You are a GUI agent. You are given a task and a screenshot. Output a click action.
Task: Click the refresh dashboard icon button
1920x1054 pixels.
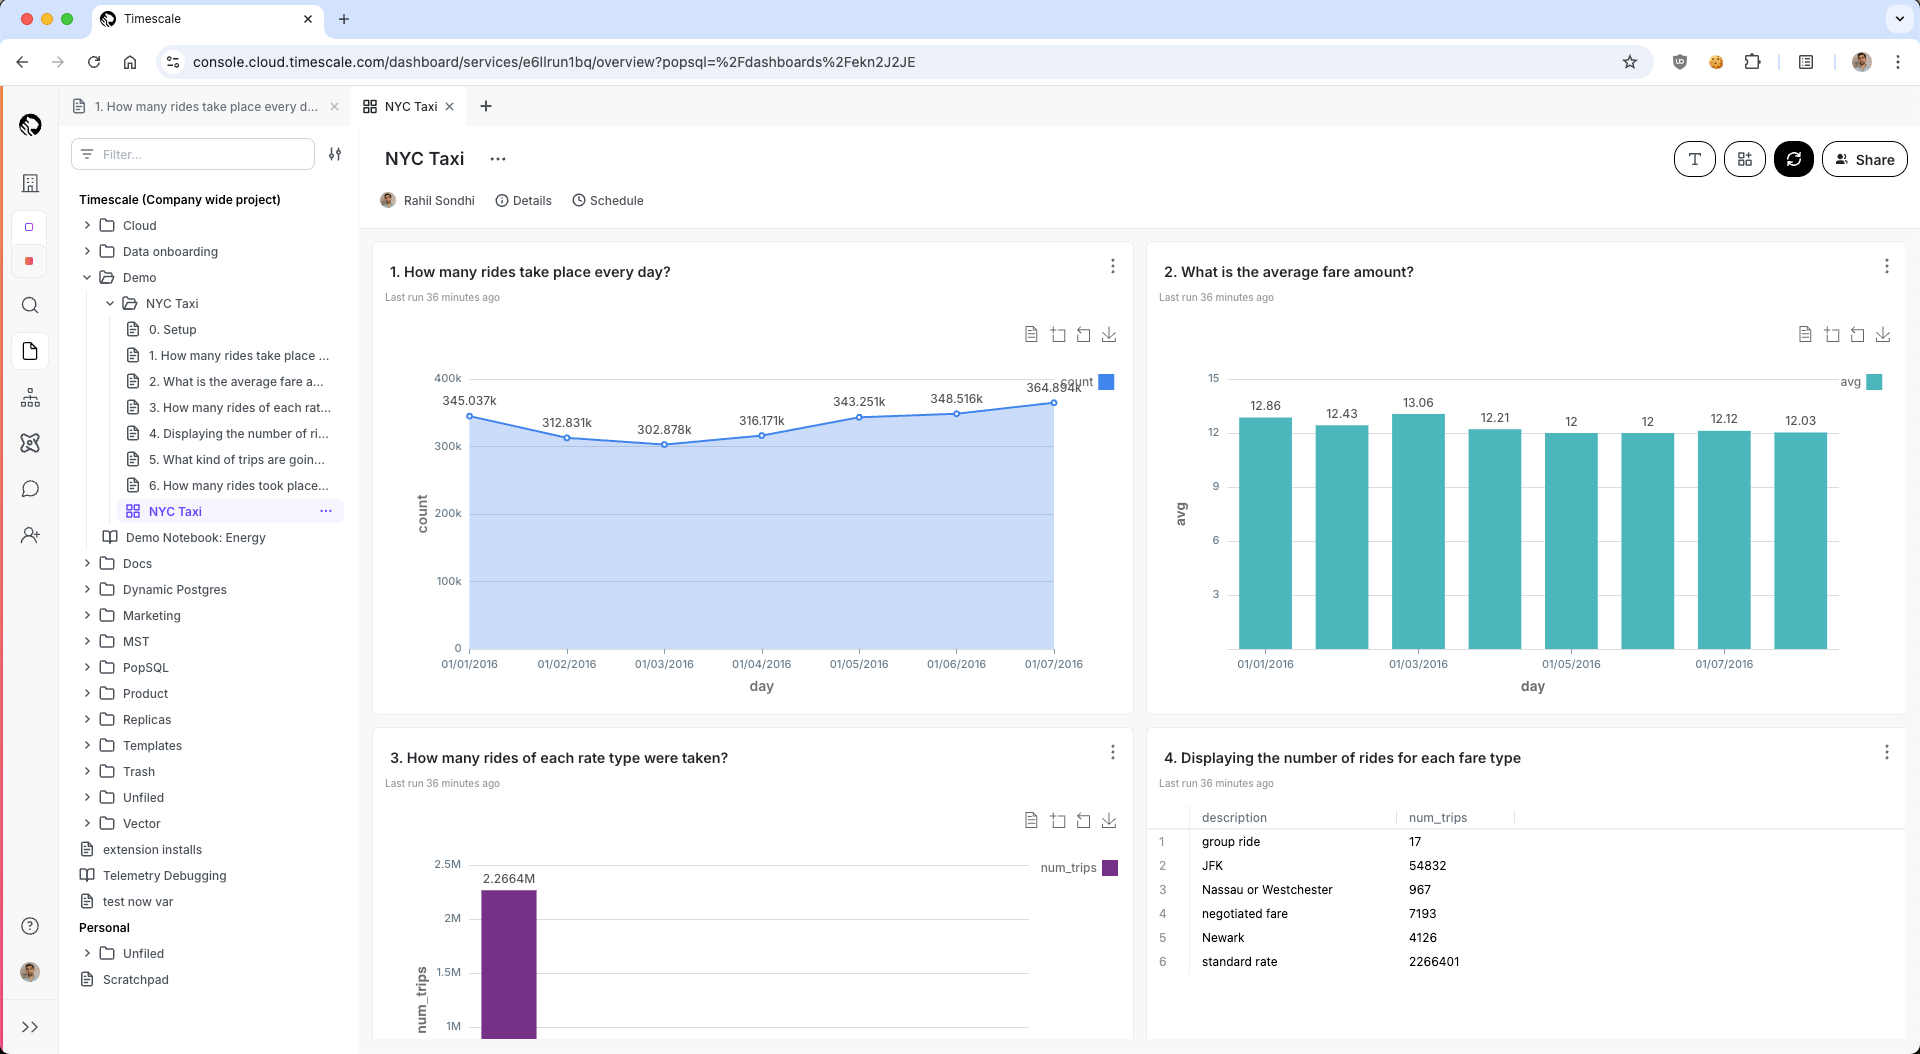coord(1793,159)
